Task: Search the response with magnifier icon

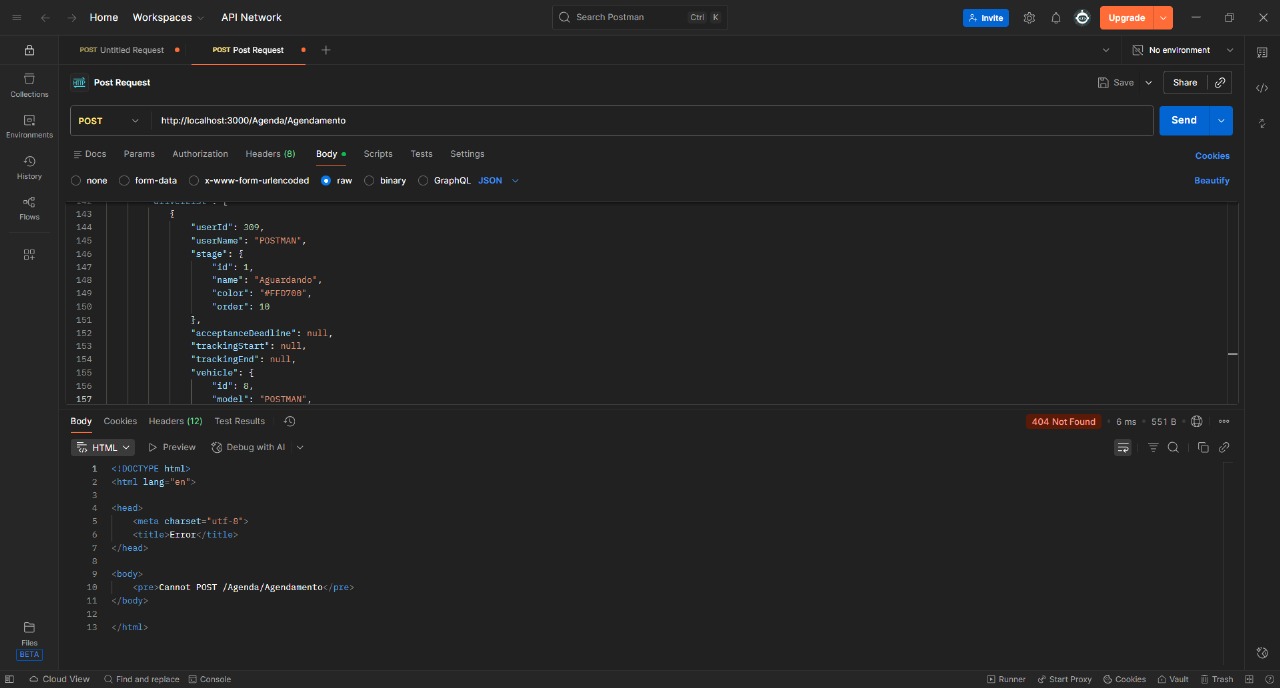Action: [1173, 447]
